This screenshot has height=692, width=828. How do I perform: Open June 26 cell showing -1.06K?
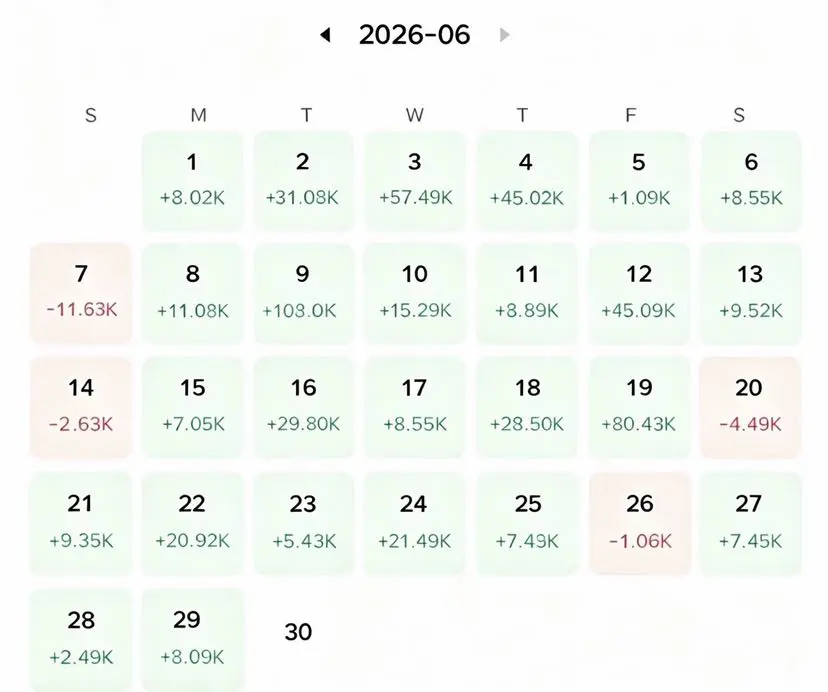639,523
